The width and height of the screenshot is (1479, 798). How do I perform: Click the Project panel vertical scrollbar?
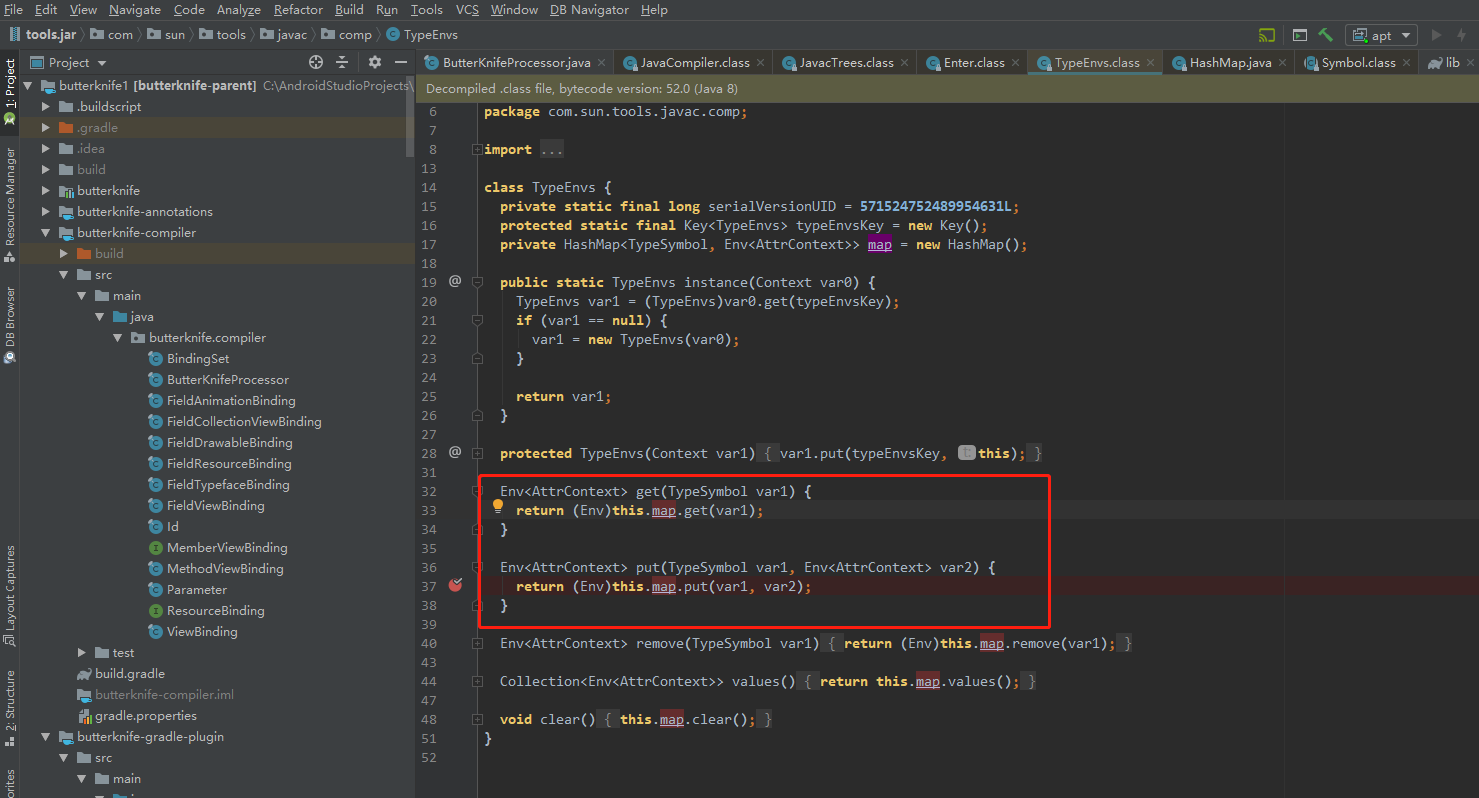point(410,117)
